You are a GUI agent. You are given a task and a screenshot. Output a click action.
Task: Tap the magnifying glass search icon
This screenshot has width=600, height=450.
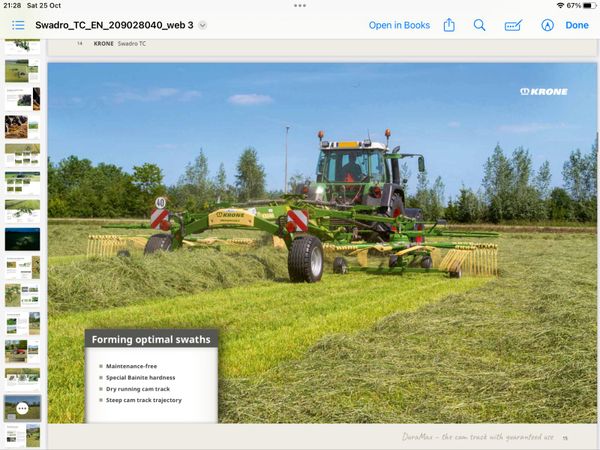point(479,25)
